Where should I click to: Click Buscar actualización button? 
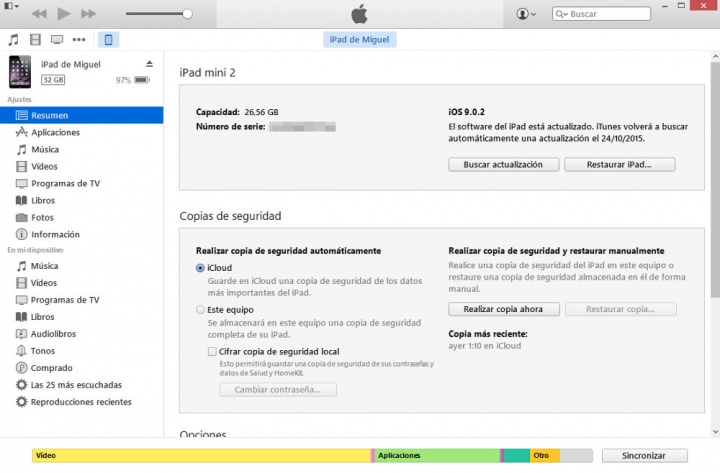[504, 164]
